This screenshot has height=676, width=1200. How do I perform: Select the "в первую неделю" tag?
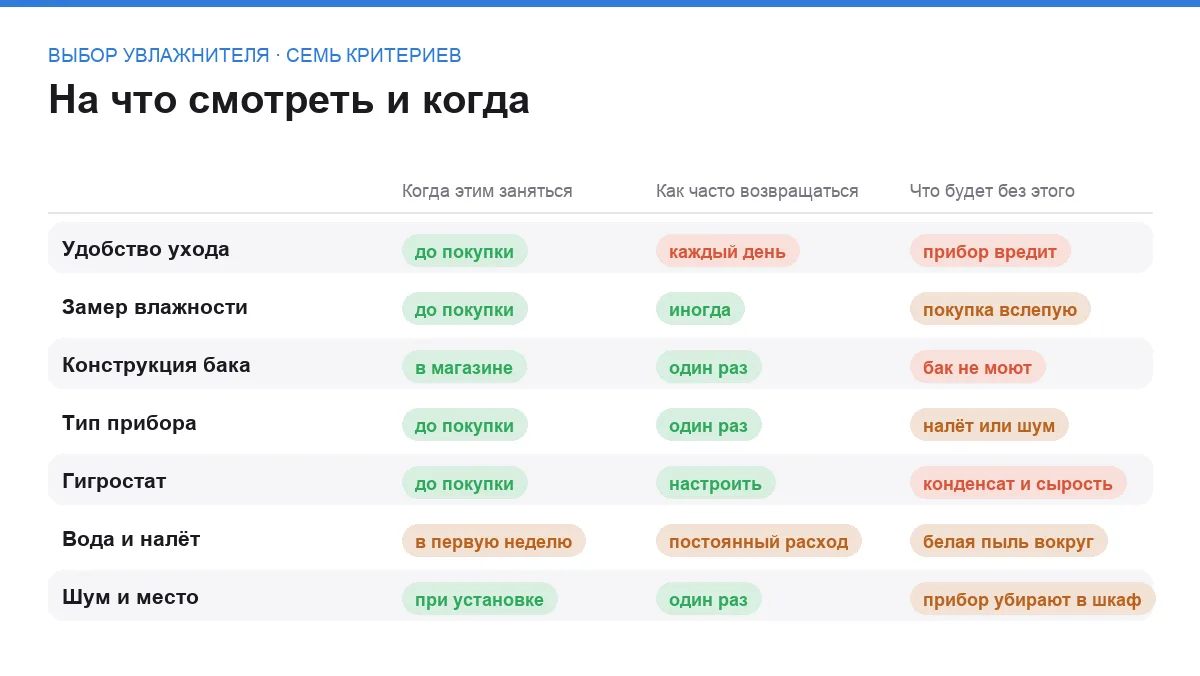[x=493, y=541]
